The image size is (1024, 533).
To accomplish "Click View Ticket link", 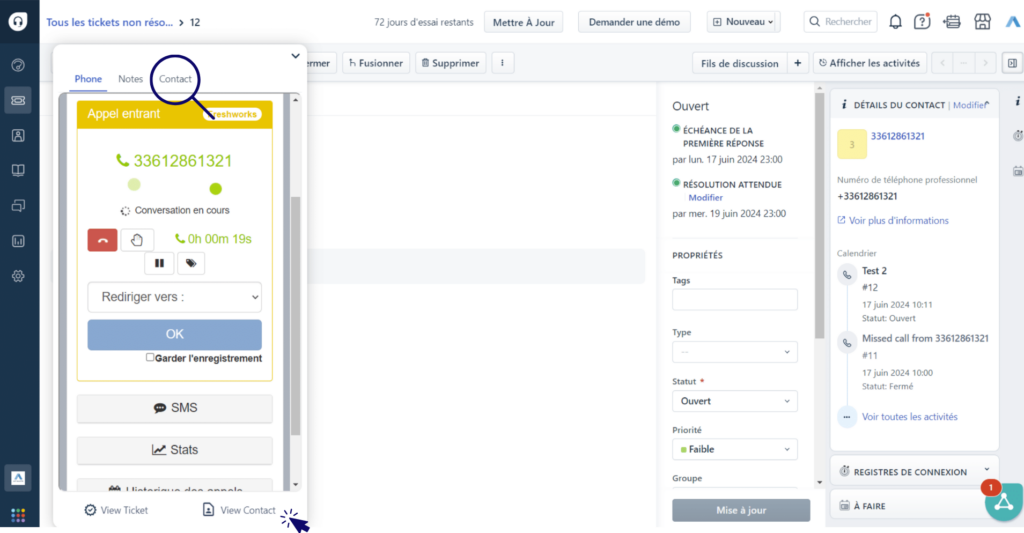I will [116, 510].
